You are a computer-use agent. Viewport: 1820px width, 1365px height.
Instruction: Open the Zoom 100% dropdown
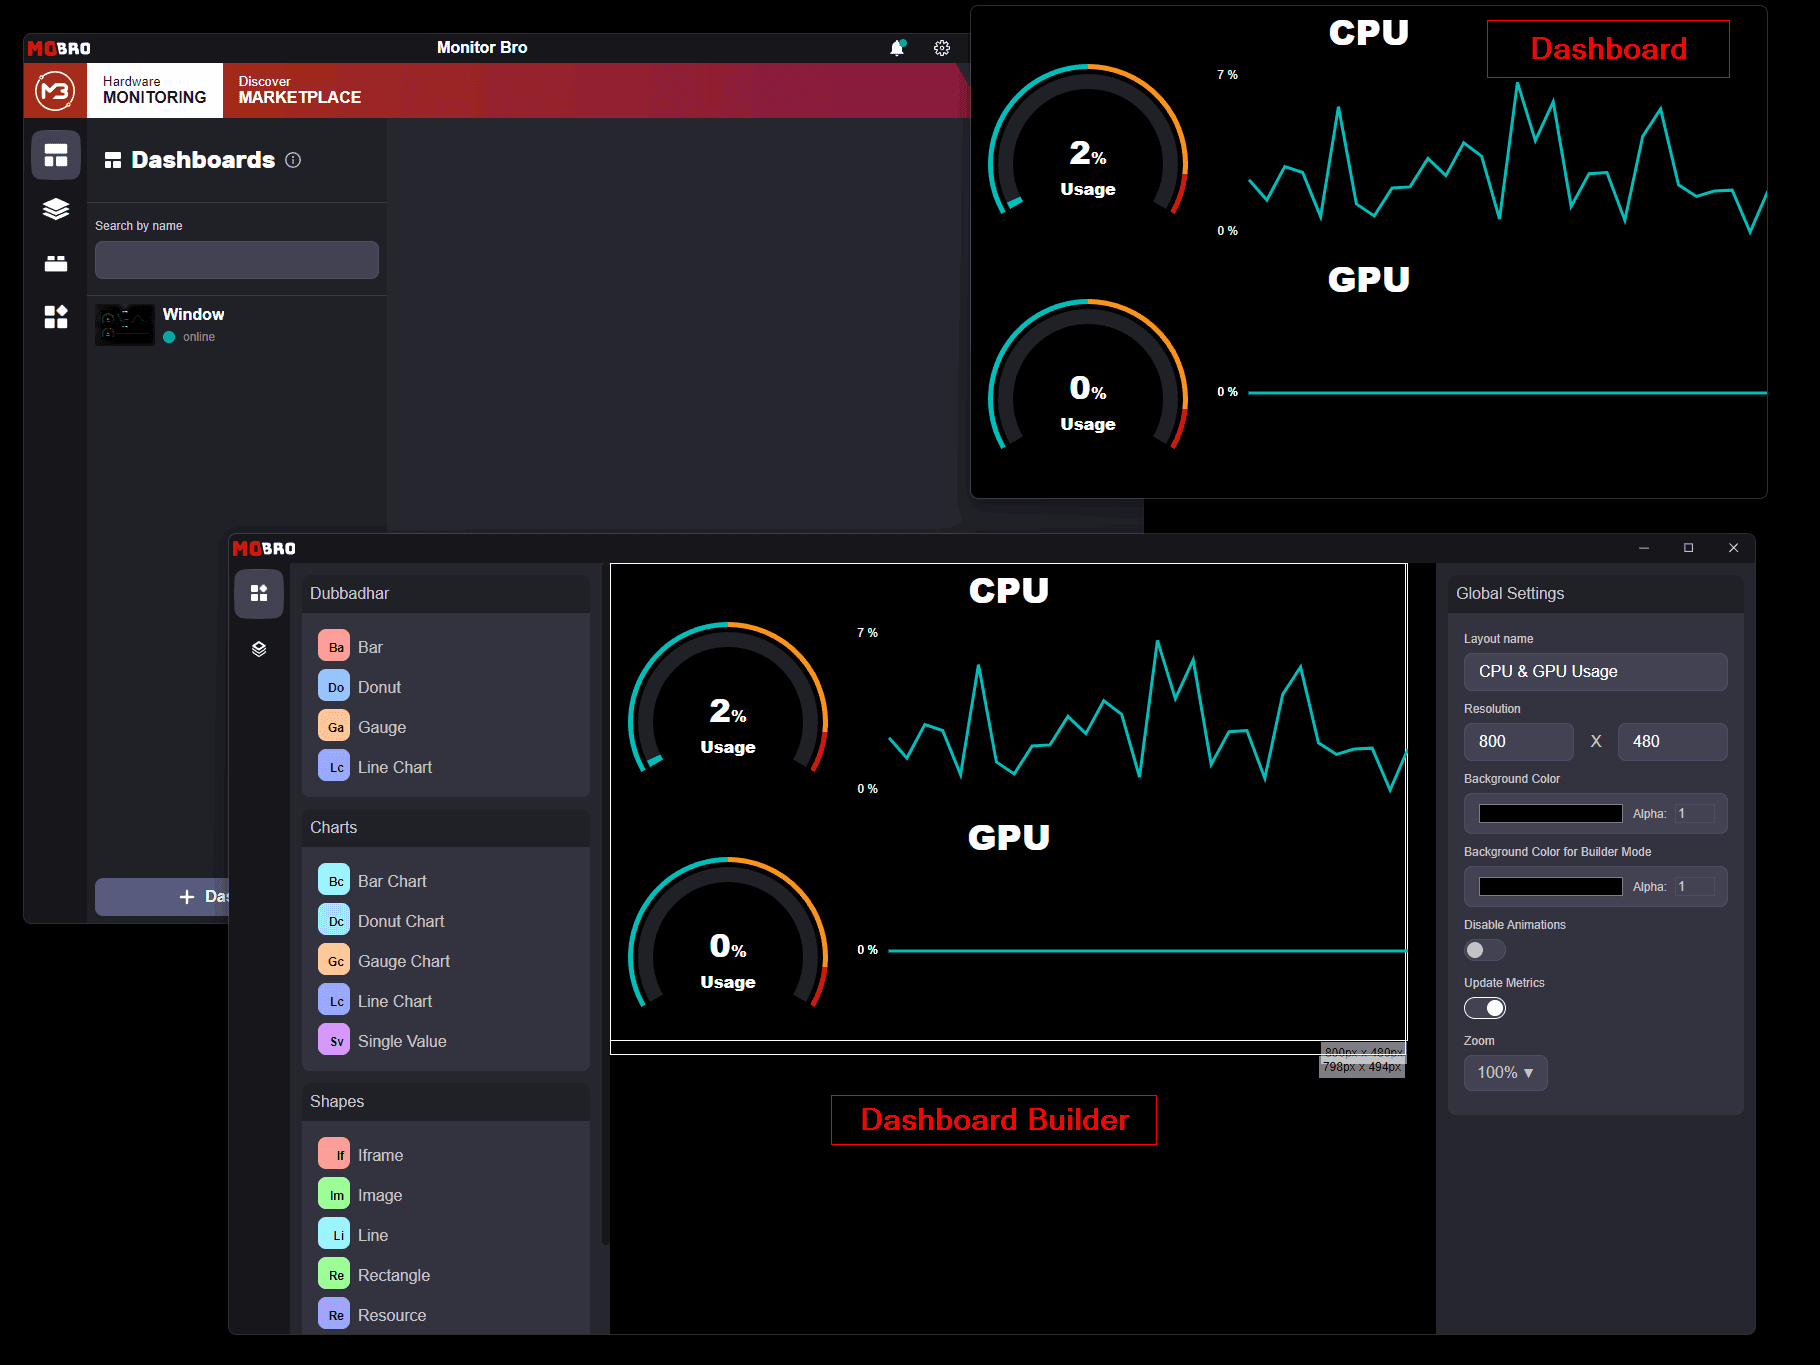pyautogui.click(x=1505, y=1073)
